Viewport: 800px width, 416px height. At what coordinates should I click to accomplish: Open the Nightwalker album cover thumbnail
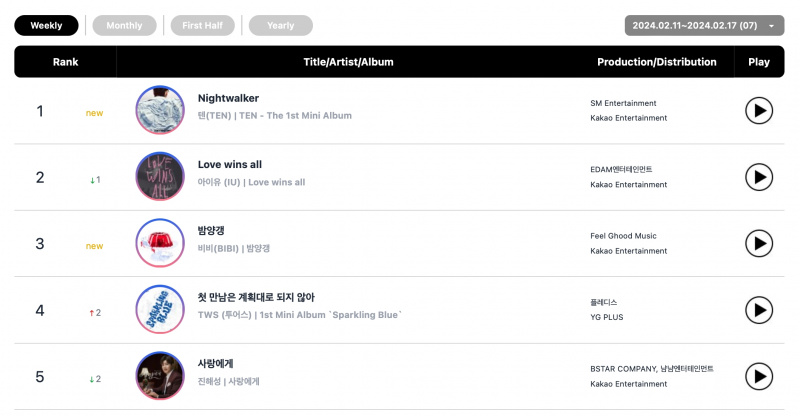click(160, 110)
